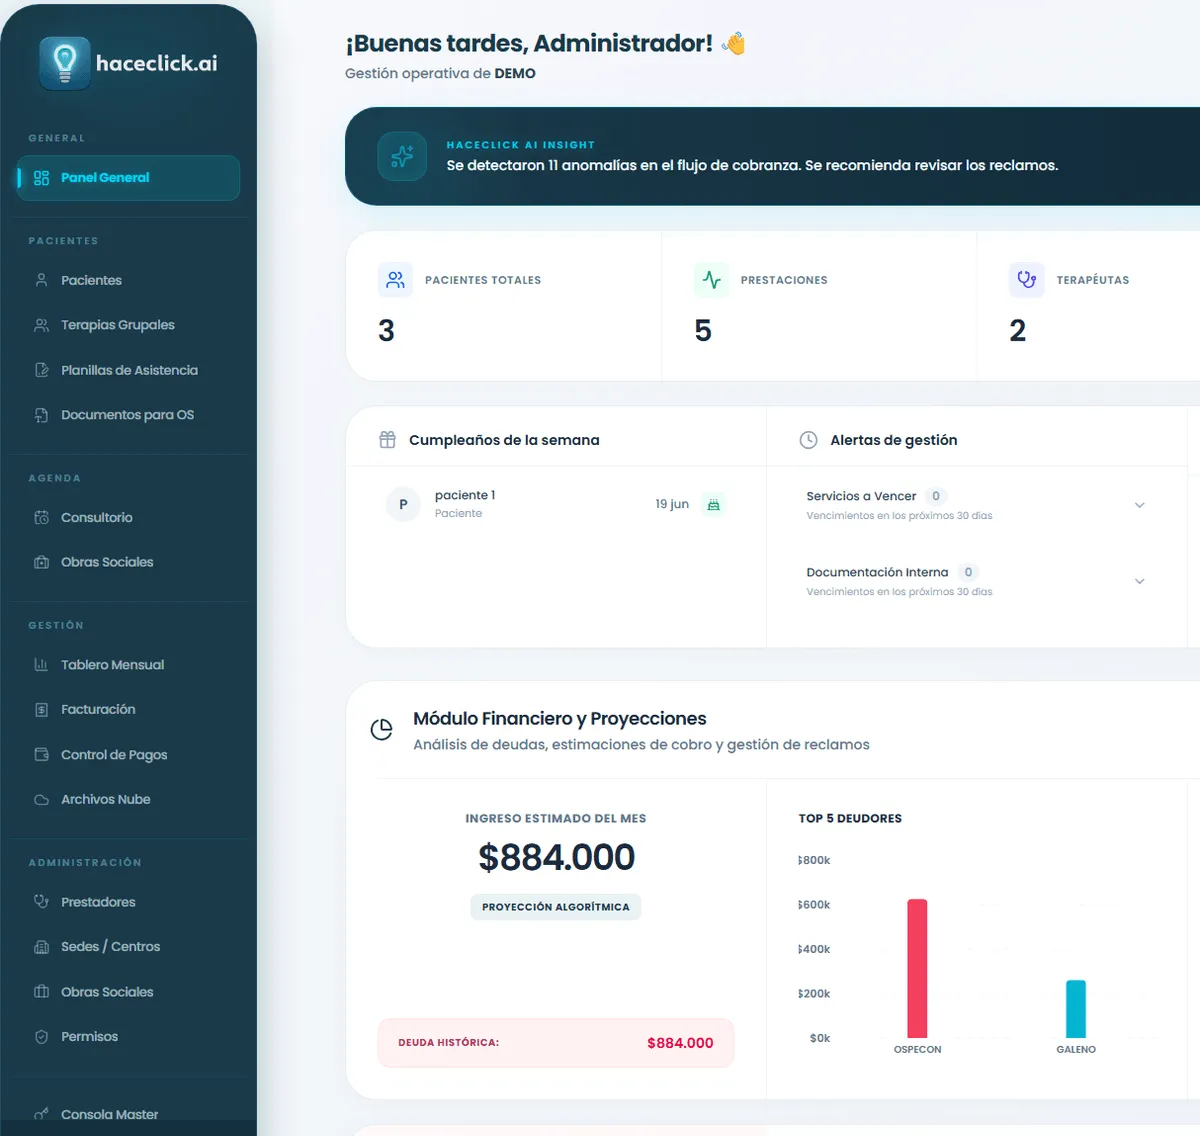Click the paciente 1 birthday row name
This screenshot has height=1136, width=1200.
click(x=465, y=495)
